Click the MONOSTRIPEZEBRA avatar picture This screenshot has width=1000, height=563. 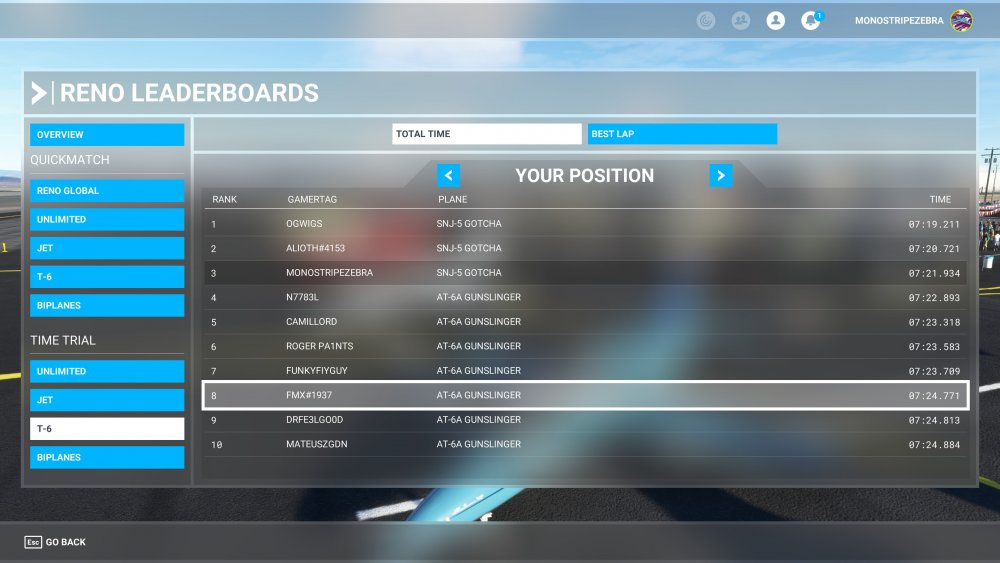pos(961,20)
